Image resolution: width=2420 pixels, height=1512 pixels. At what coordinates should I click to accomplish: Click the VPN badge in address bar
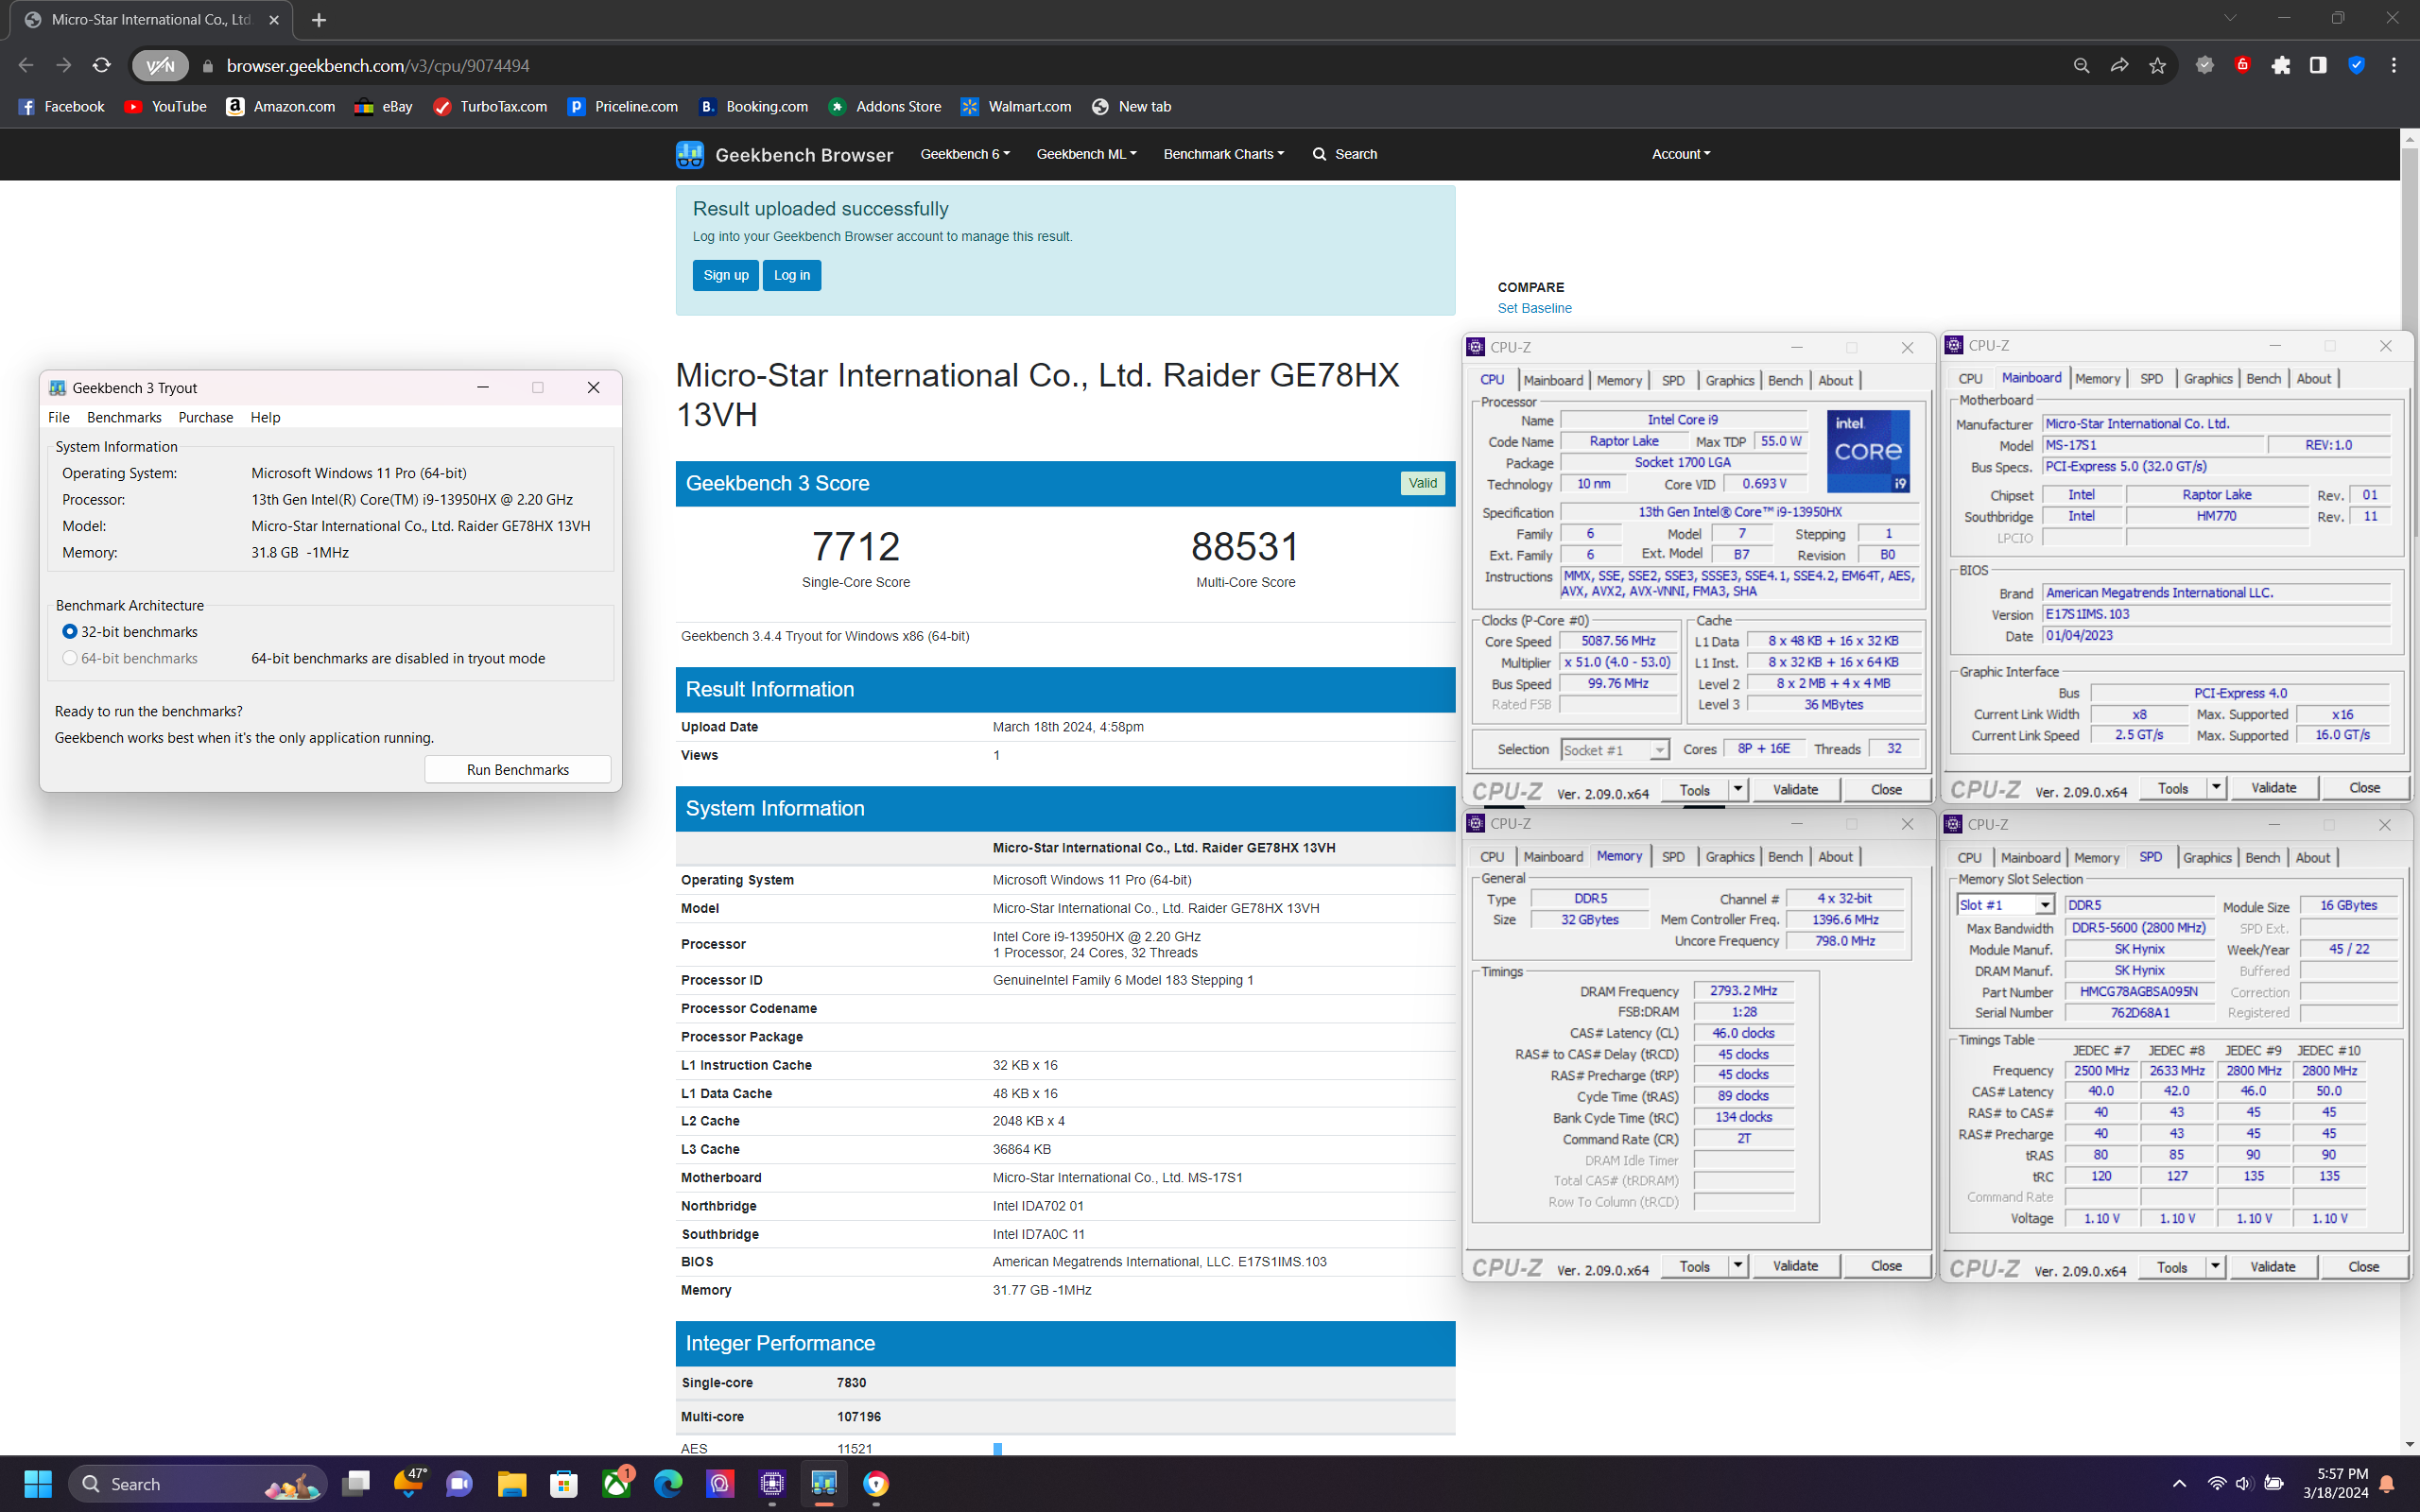[160, 66]
